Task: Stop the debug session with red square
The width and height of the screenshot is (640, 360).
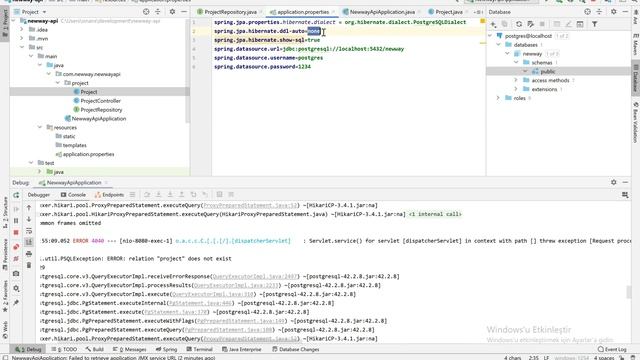Action: [x=16, y=233]
